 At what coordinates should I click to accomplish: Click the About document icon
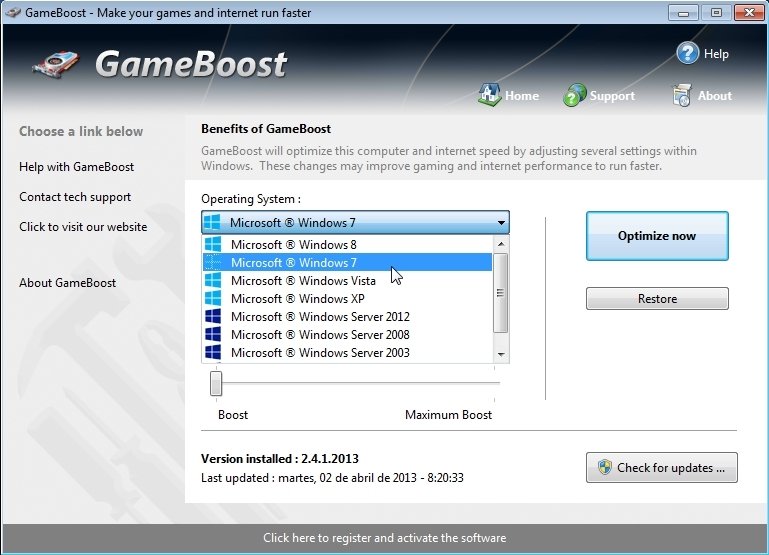click(x=682, y=95)
